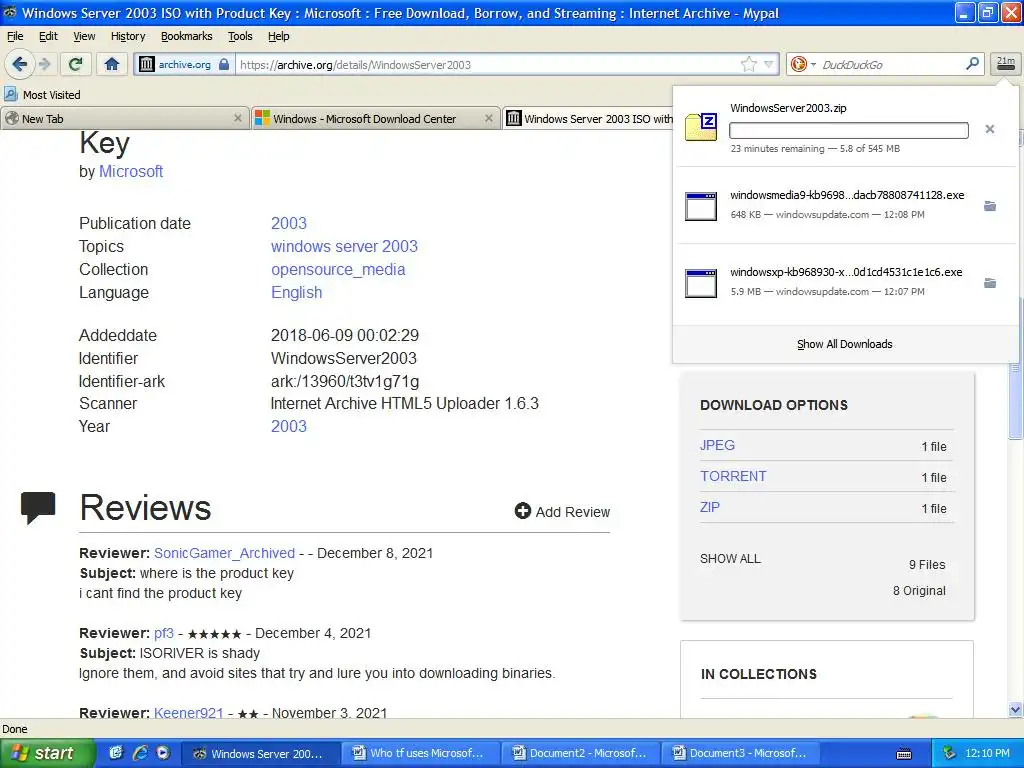Open the windows server 2003 topic link

coord(344,246)
